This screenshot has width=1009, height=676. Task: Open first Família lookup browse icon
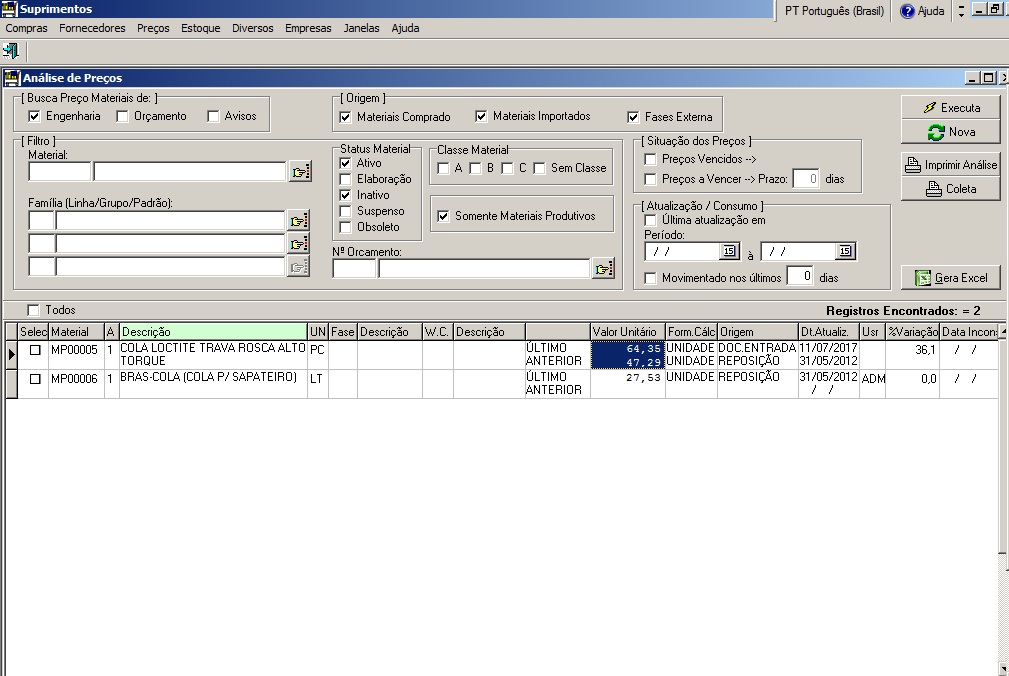click(x=298, y=221)
